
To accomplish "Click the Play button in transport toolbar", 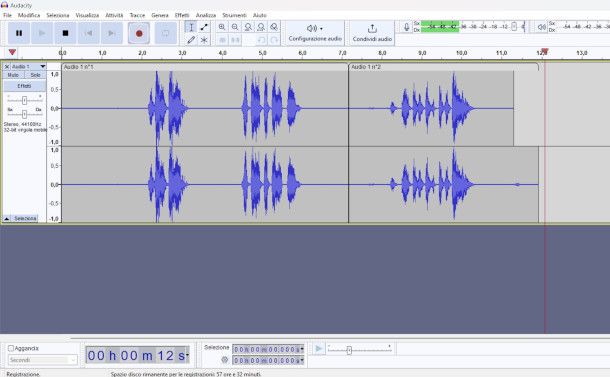I will point(42,33).
